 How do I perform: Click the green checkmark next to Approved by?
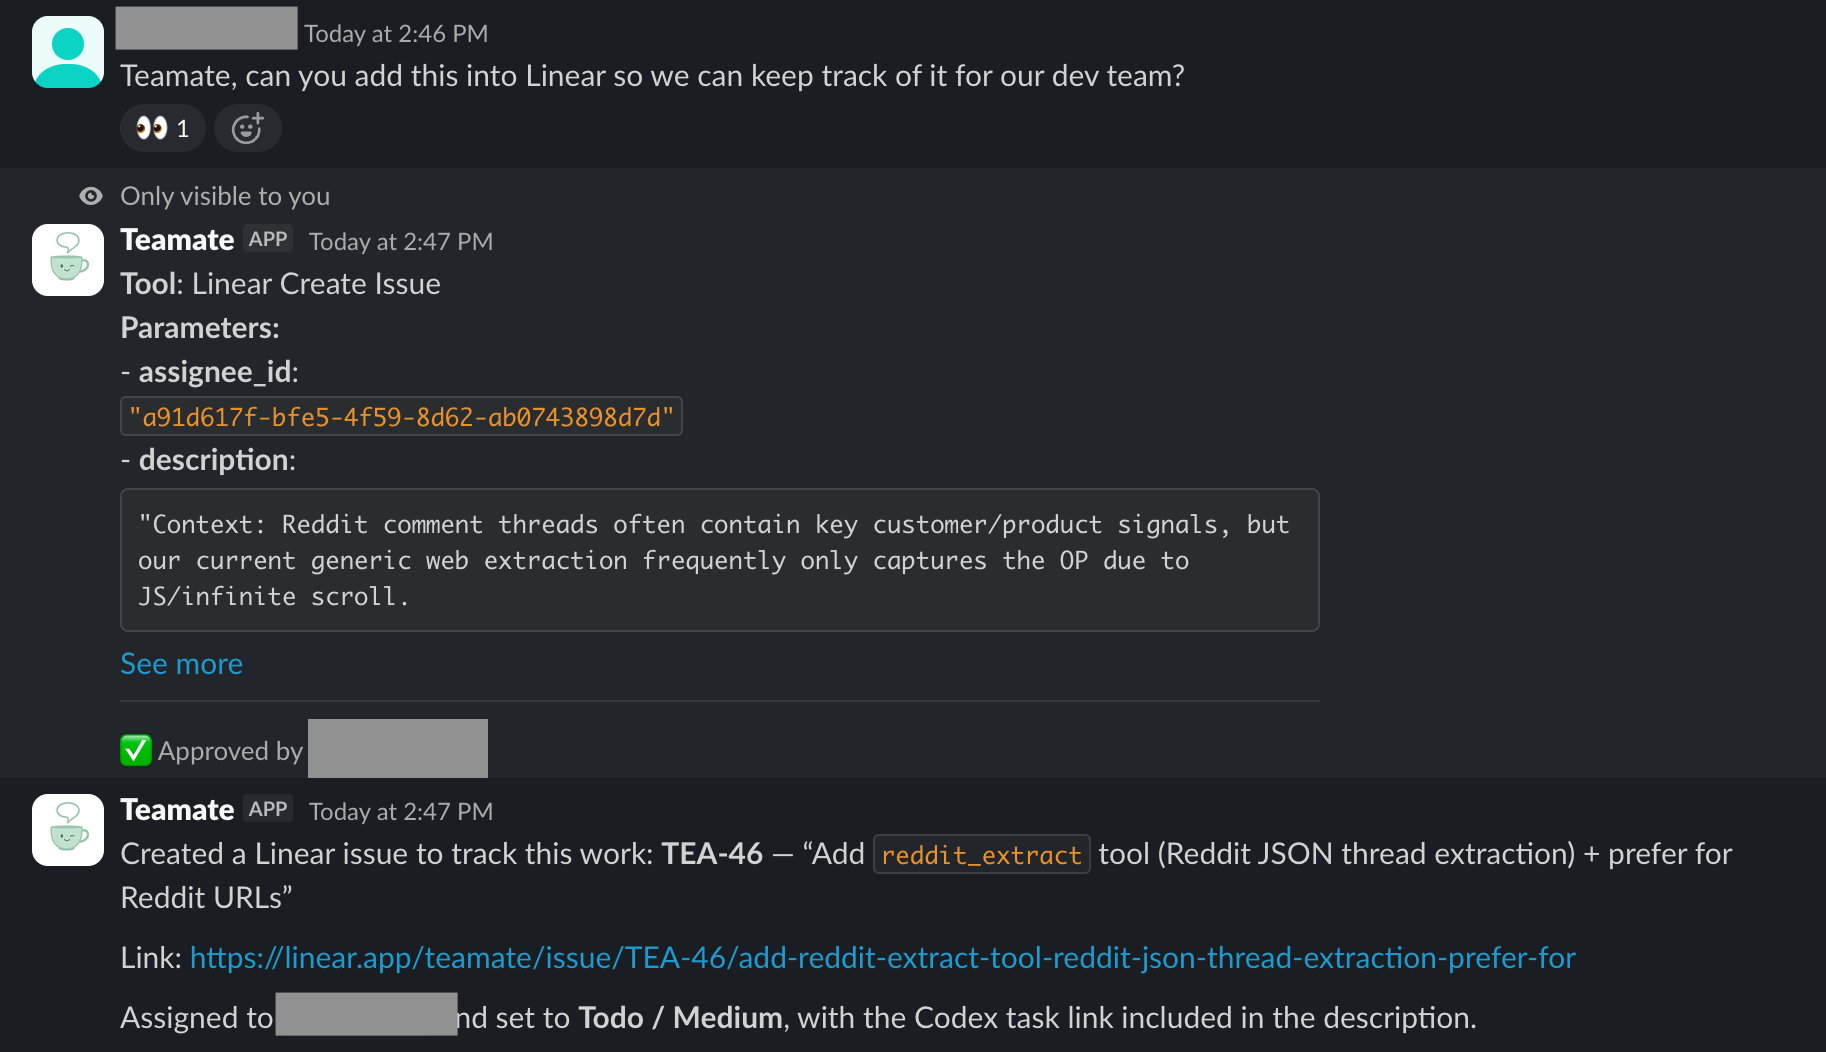[x=136, y=749]
